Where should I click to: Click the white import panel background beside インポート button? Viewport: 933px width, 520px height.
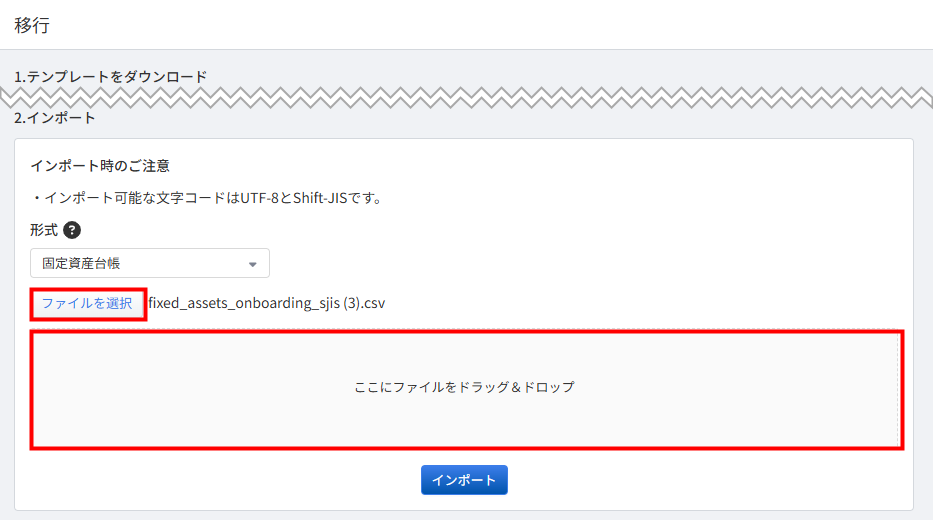(x=684, y=480)
